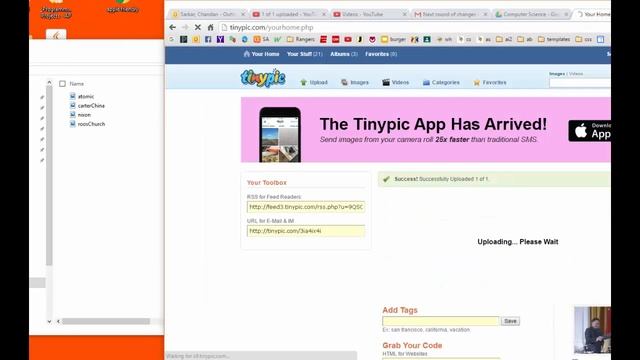Click the Tinypic App Has Arrived banner
The height and width of the screenshot is (360, 640).
[426, 130]
